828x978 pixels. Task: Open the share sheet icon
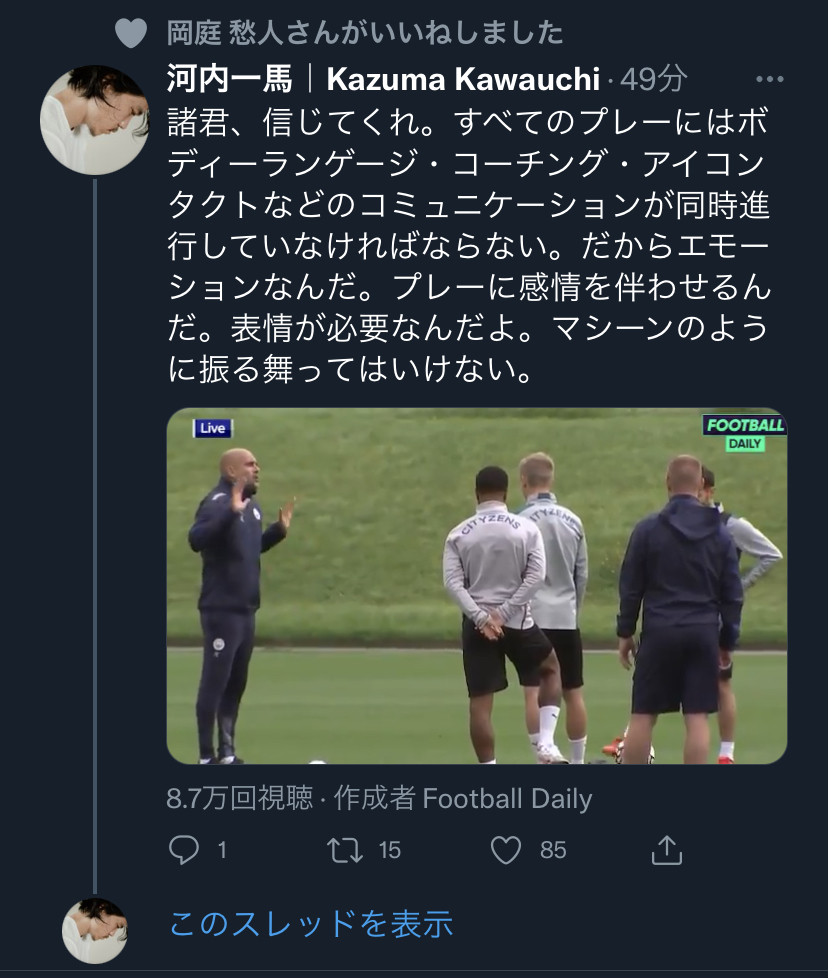tap(667, 850)
